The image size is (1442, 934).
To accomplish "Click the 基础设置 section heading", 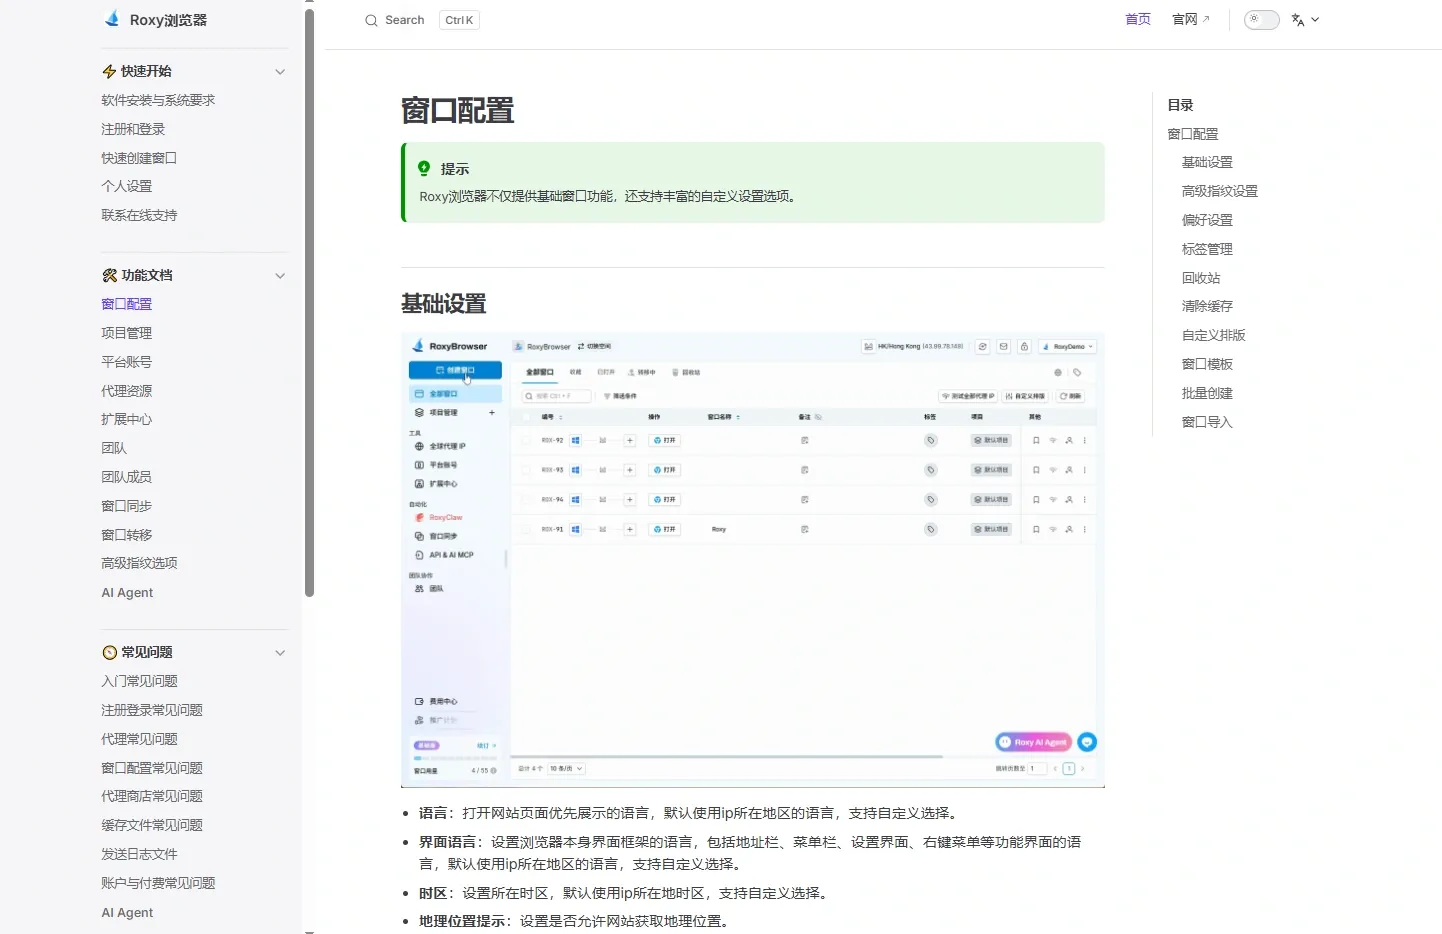I will (444, 304).
